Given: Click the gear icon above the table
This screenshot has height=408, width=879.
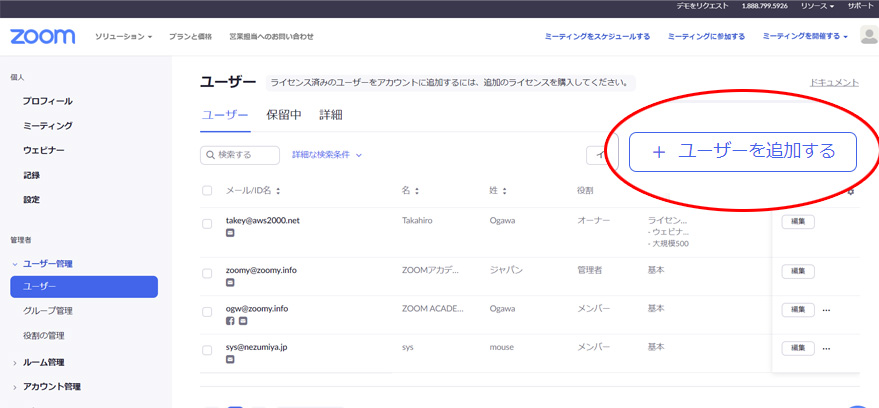Looking at the screenshot, I should tap(851, 190).
